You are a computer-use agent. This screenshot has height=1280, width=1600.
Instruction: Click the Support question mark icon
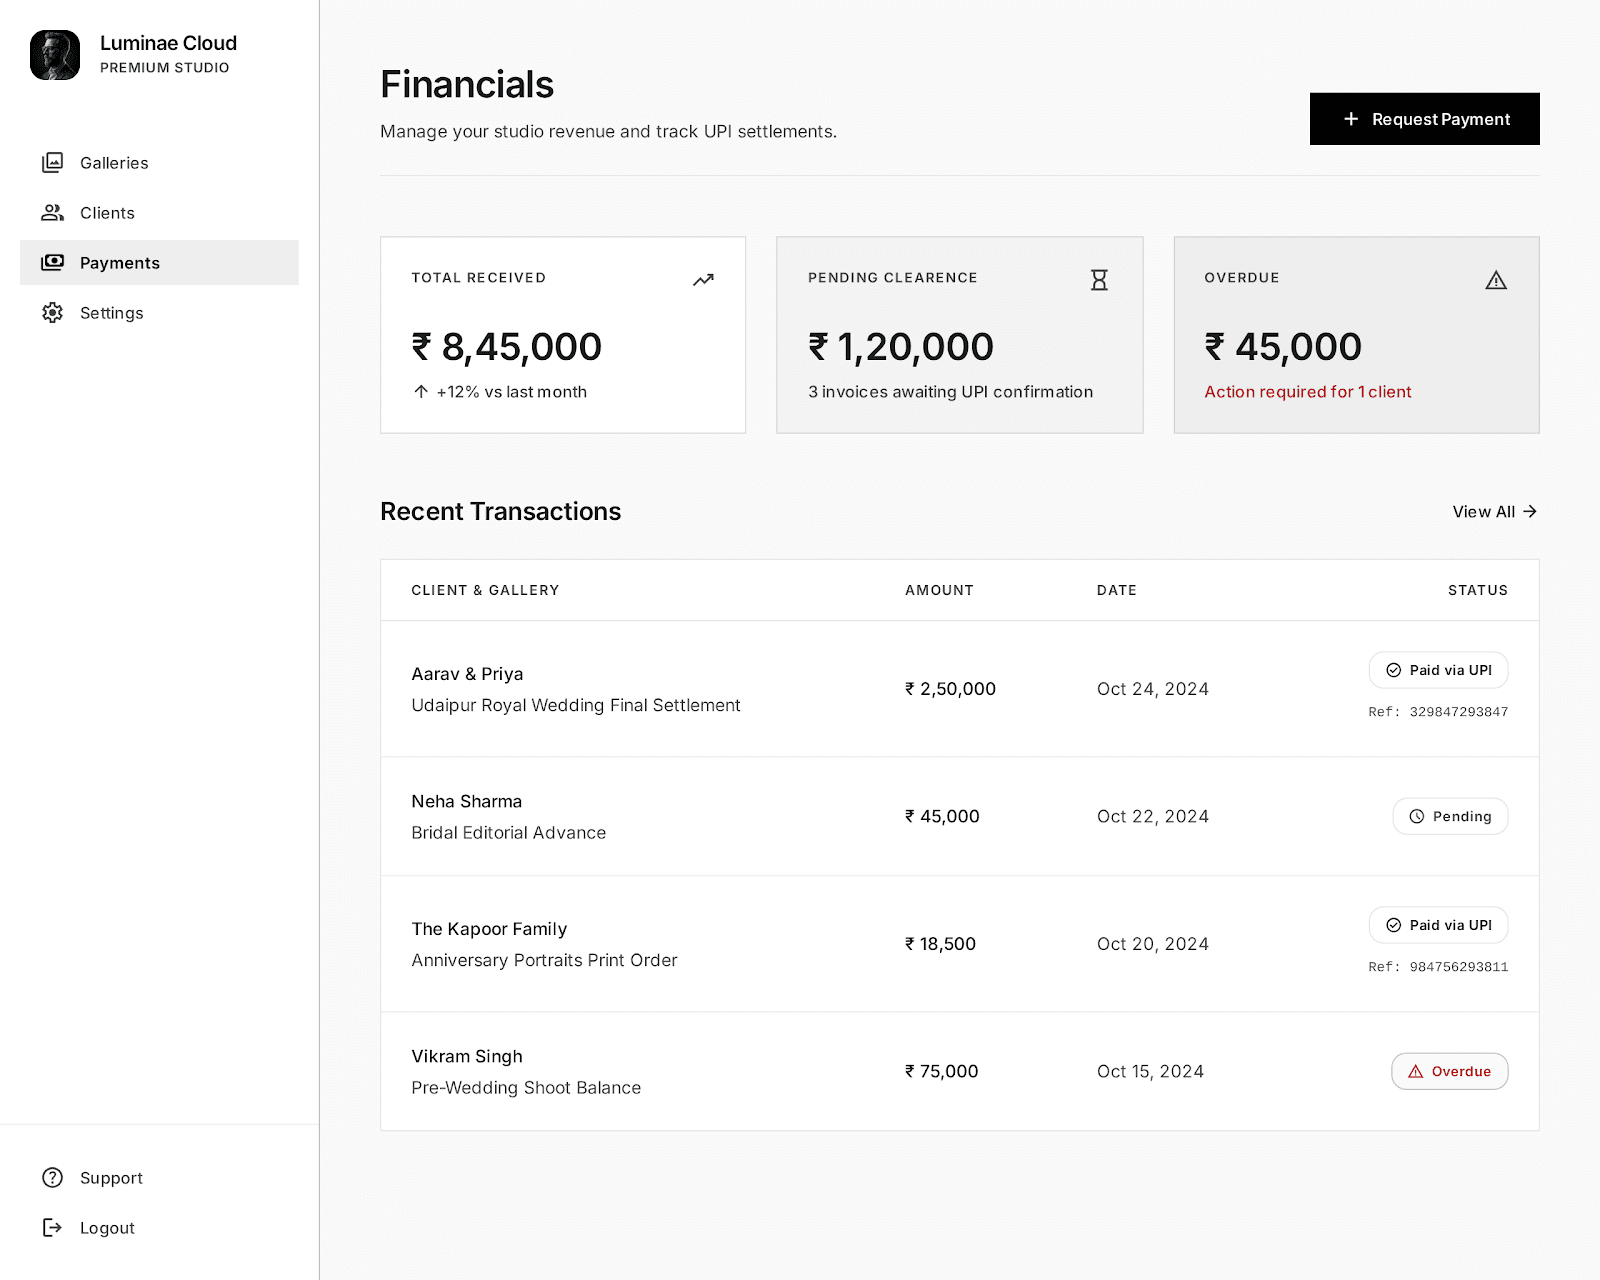click(x=53, y=1178)
